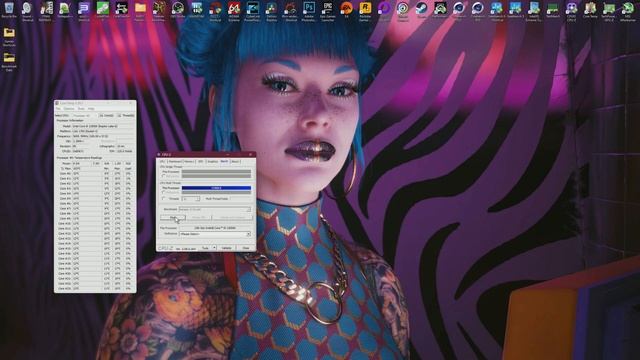This screenshot has height=360, width=640.
Task: Open the AIDA64 Extreme desktop shortcut
Action: [x=233, y=11]
